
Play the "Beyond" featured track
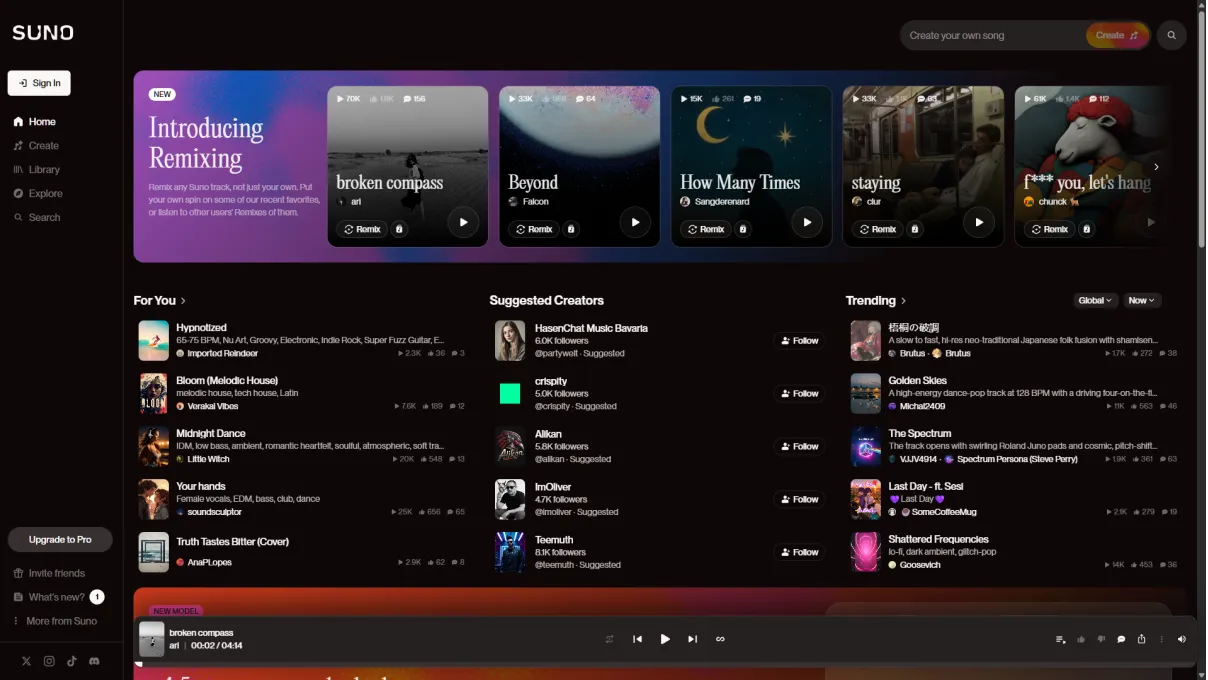click(635, 222)
